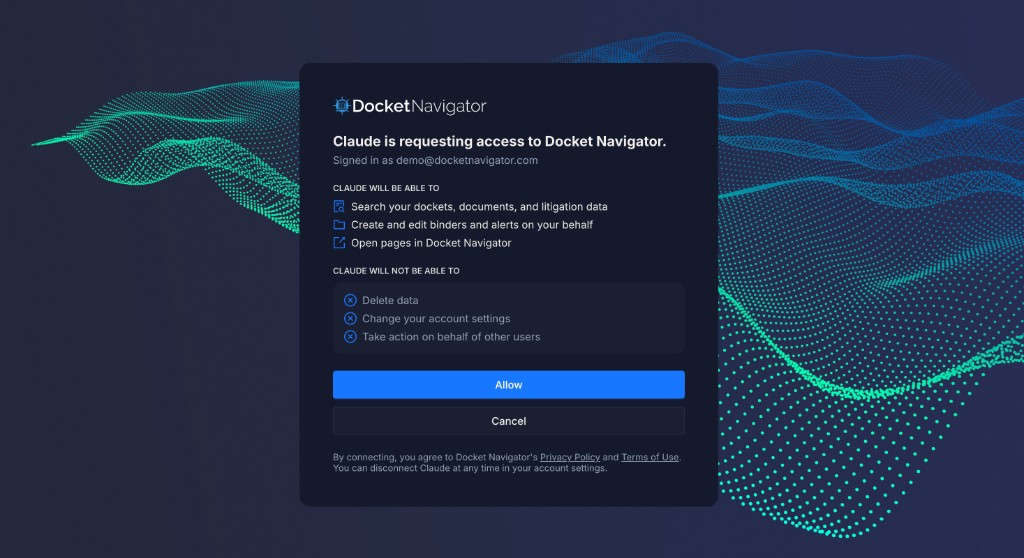Click the "CLAUDE WILL BE ABLE TO" label
The width and height of the screenshot is (1024, 558).
point(386,188)
